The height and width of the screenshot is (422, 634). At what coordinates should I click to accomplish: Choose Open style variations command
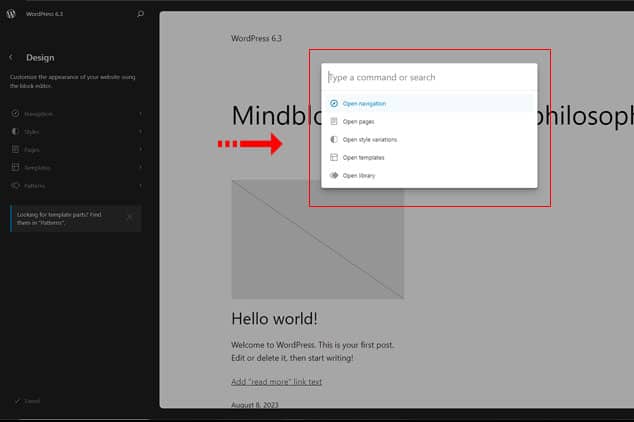pos(429,139)
